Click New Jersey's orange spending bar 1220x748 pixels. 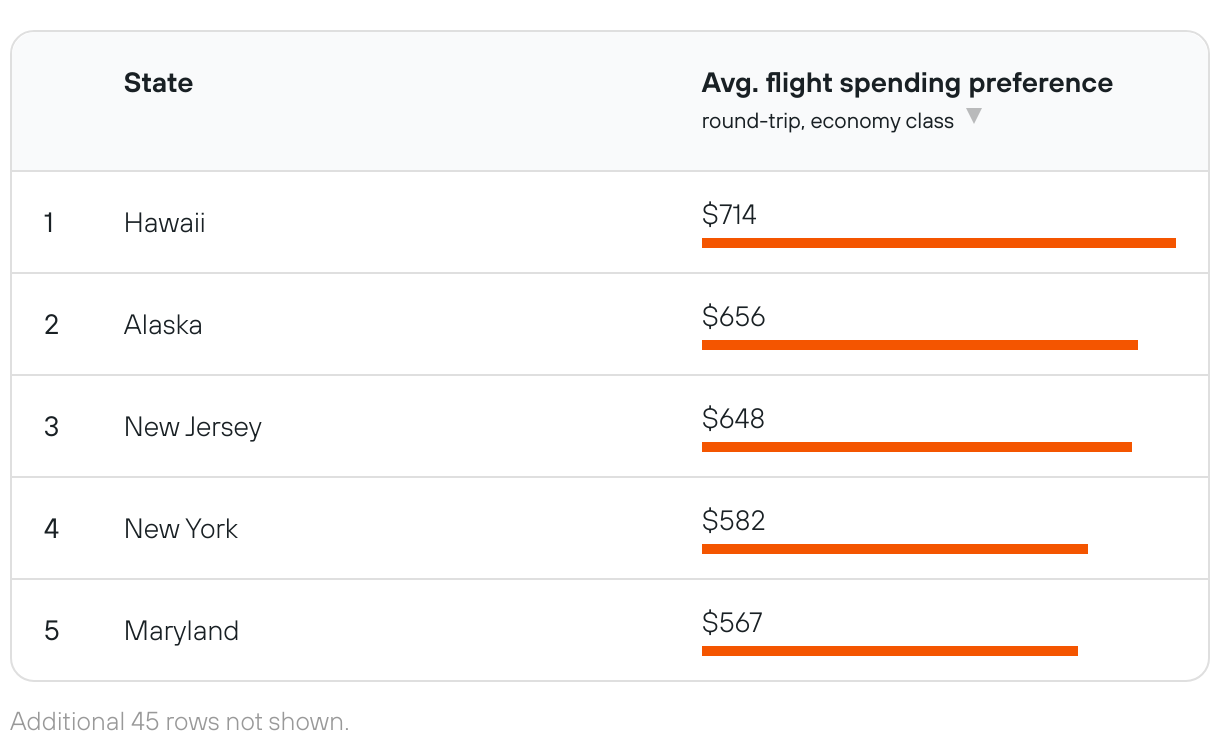[x=916, y=447]
